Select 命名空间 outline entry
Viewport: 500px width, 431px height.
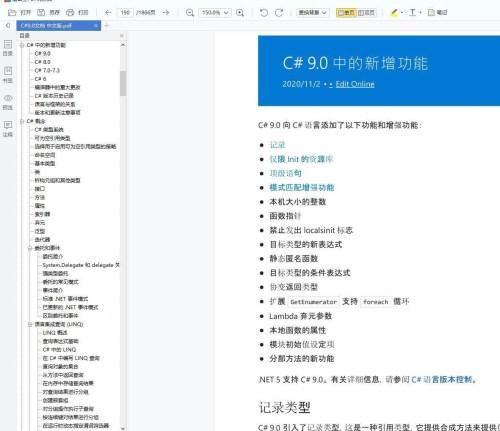click(x=45, y=155)
